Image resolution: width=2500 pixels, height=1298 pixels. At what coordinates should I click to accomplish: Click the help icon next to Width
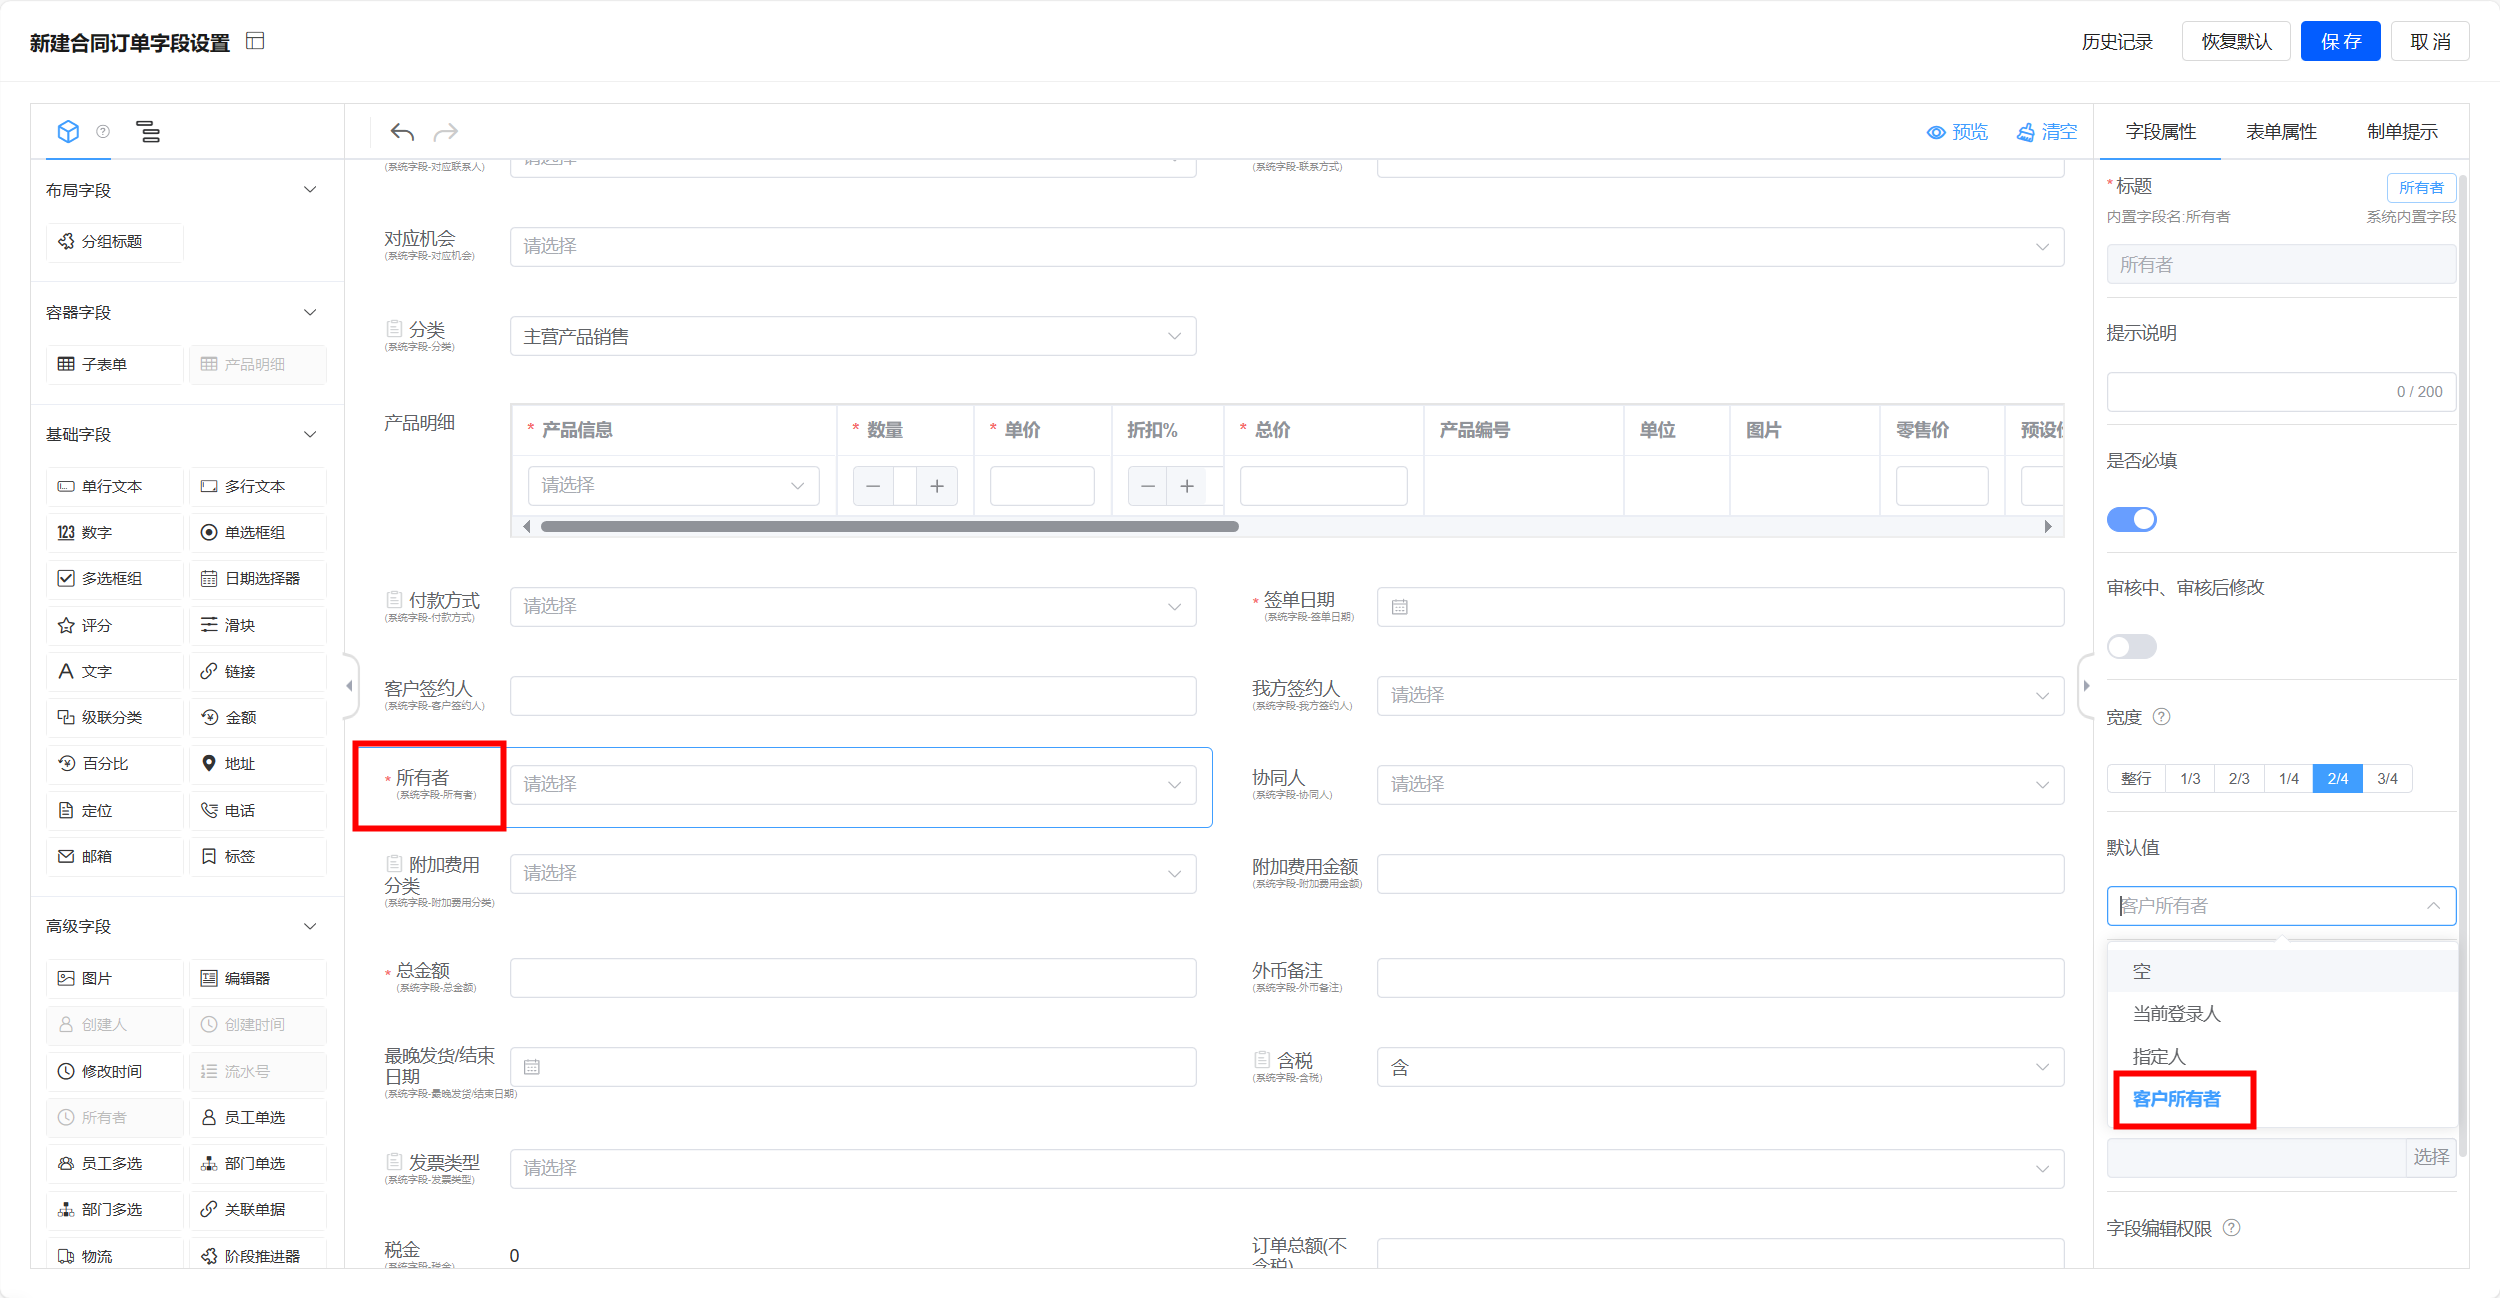[x=2161, y=717]
